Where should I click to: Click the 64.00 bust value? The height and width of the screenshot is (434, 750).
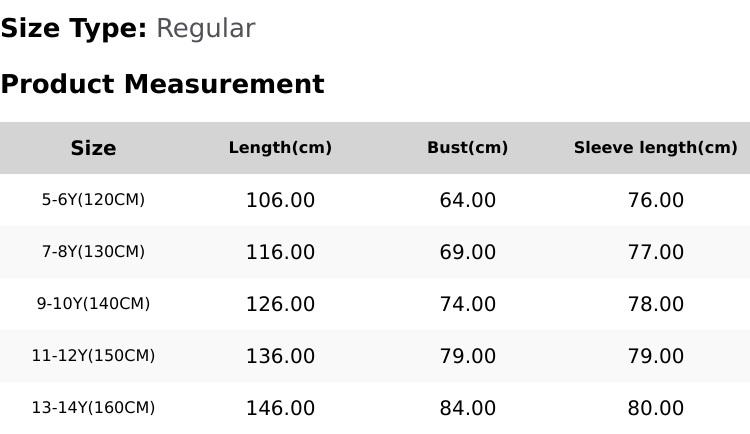(x=467, y=200)
